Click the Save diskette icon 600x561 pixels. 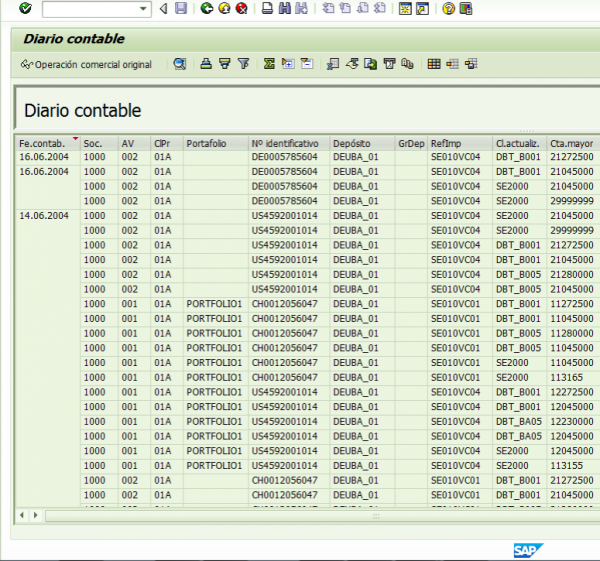[x=181, y=8]
